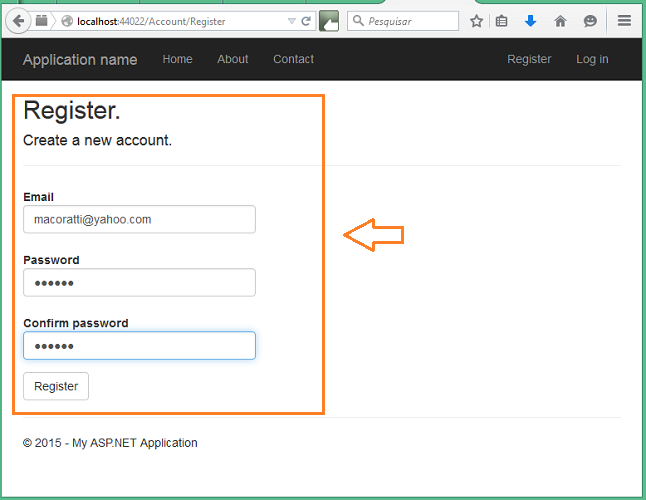646x500 pixels.
Task: Click the green picture icon beside address bar
Action: click(x=329, y=21)
